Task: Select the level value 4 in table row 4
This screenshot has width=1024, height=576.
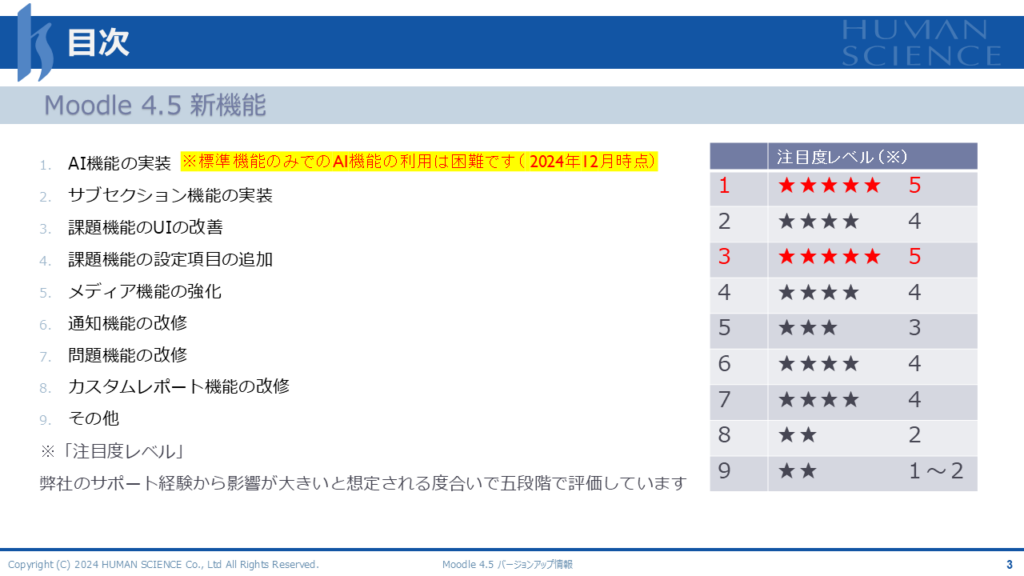Action: click(x=914, y=293)
